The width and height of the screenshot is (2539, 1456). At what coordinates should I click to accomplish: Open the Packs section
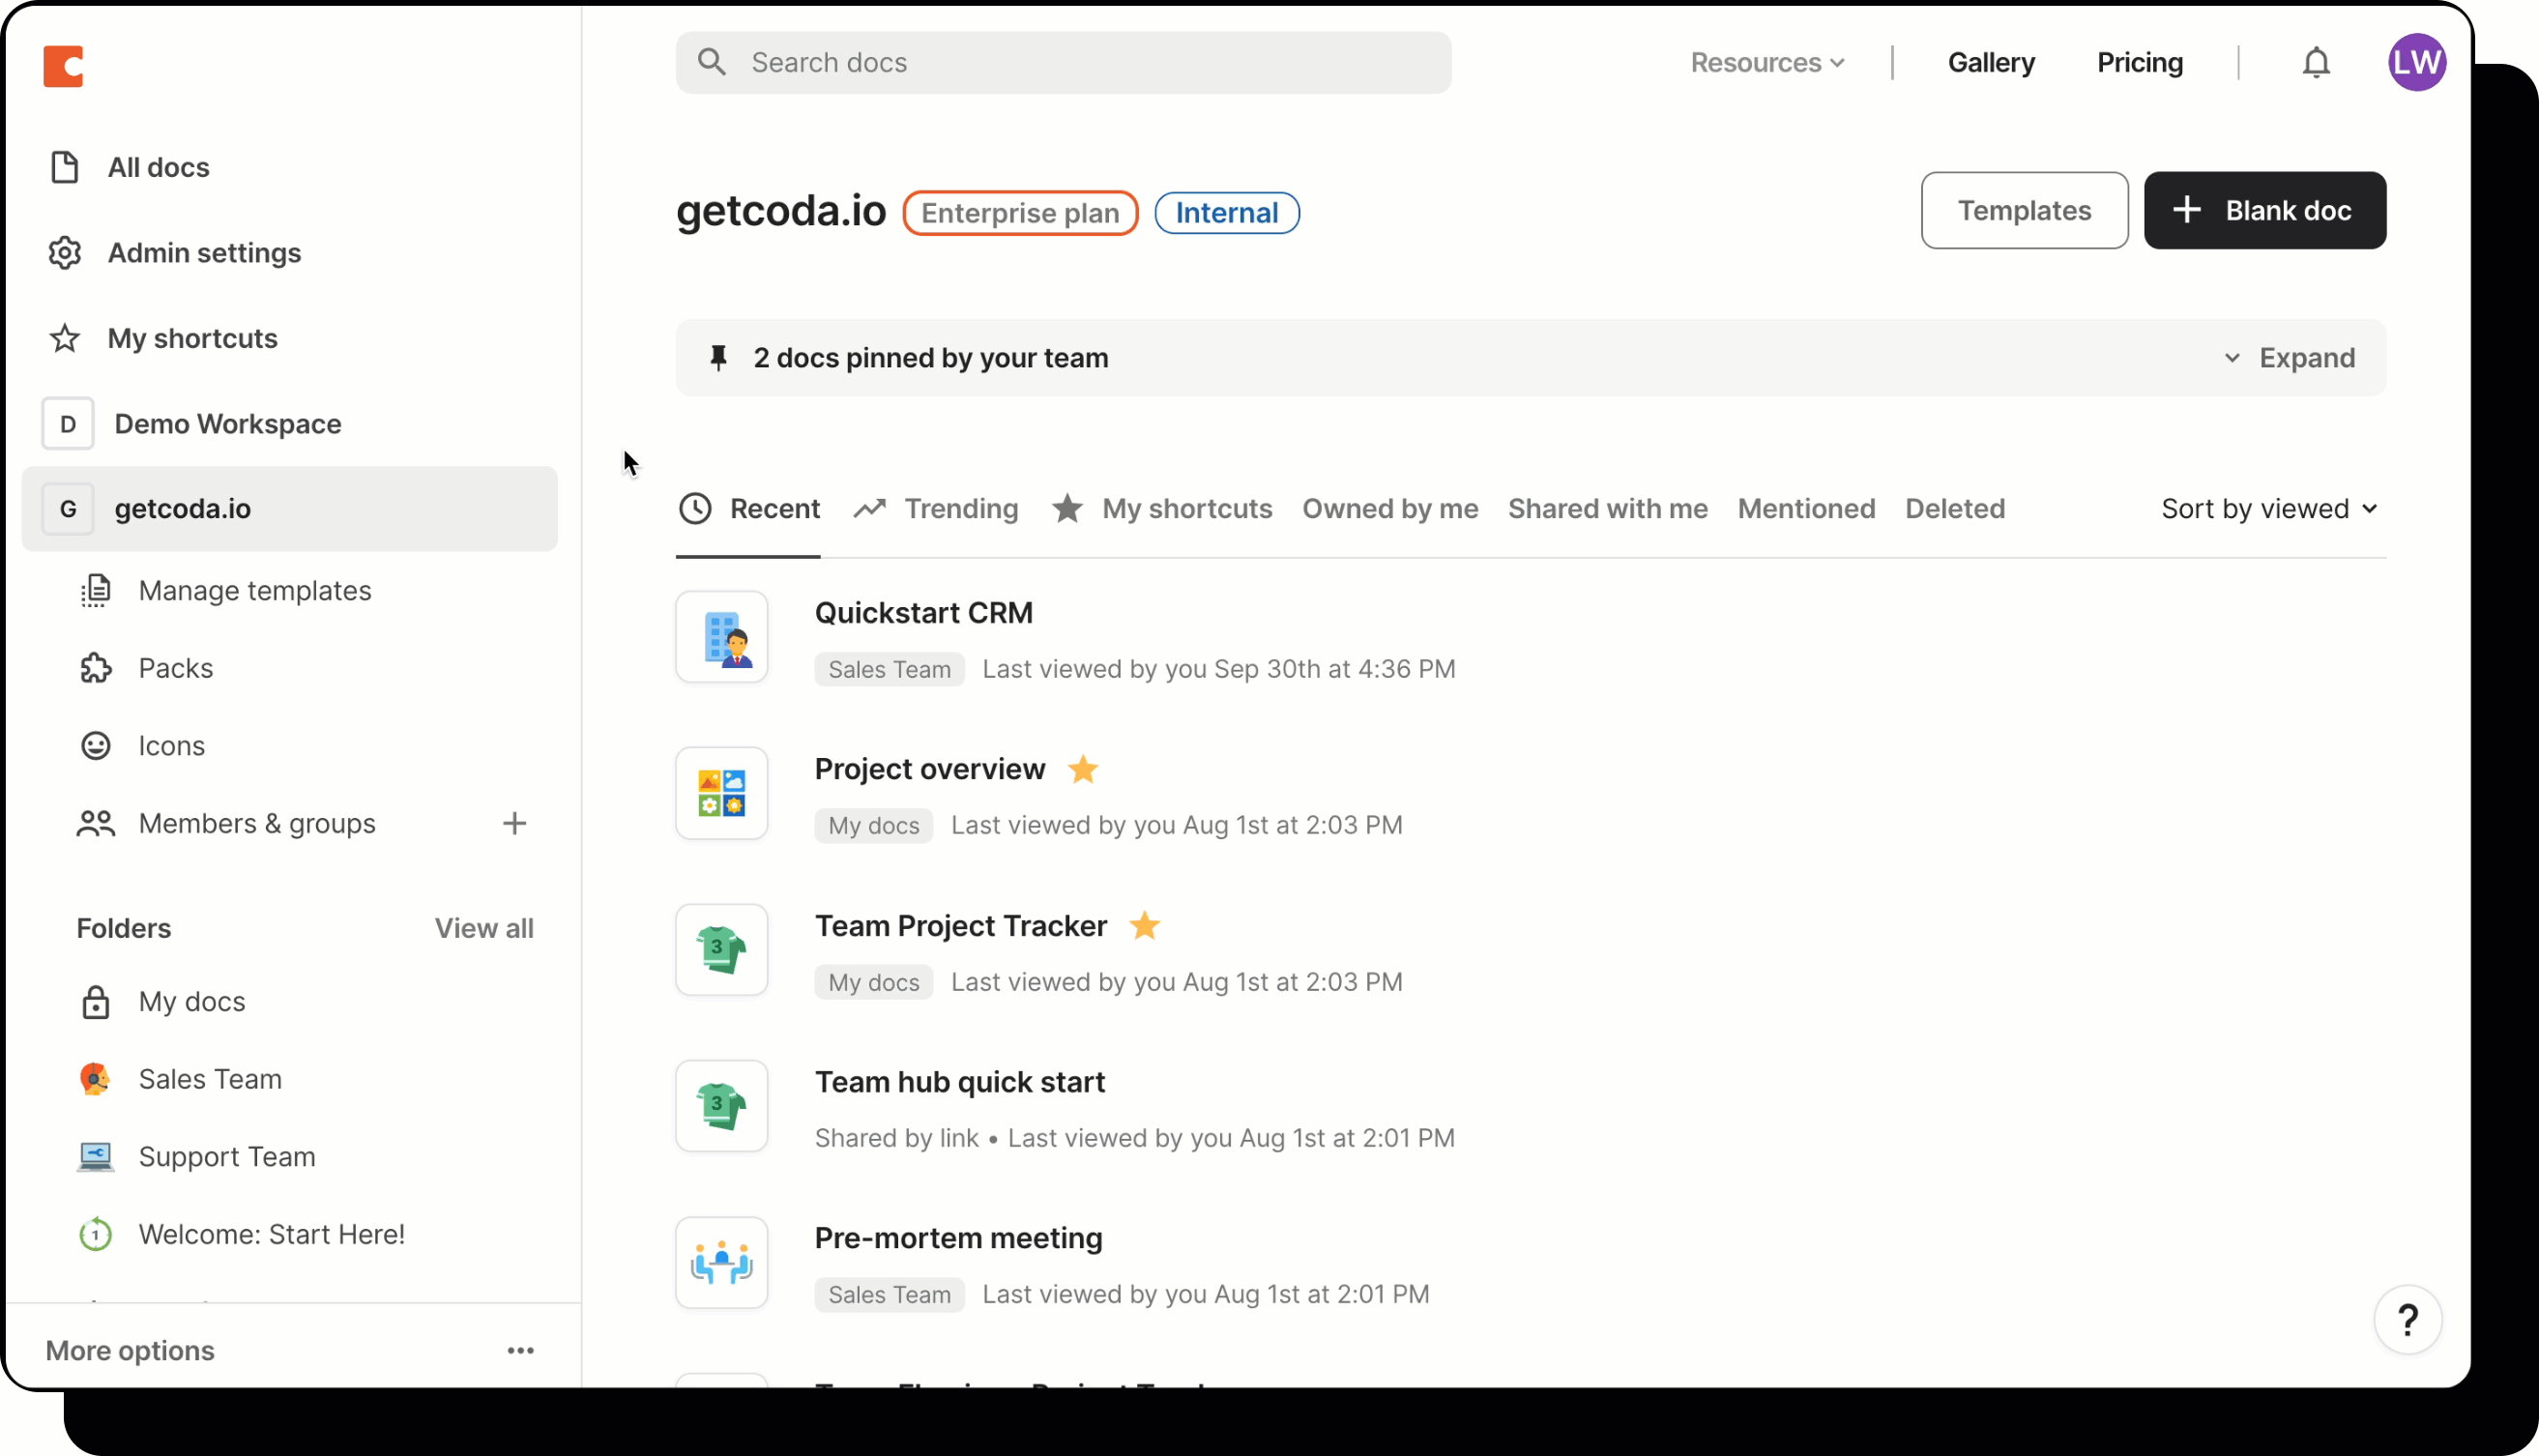tap(175, 667)
